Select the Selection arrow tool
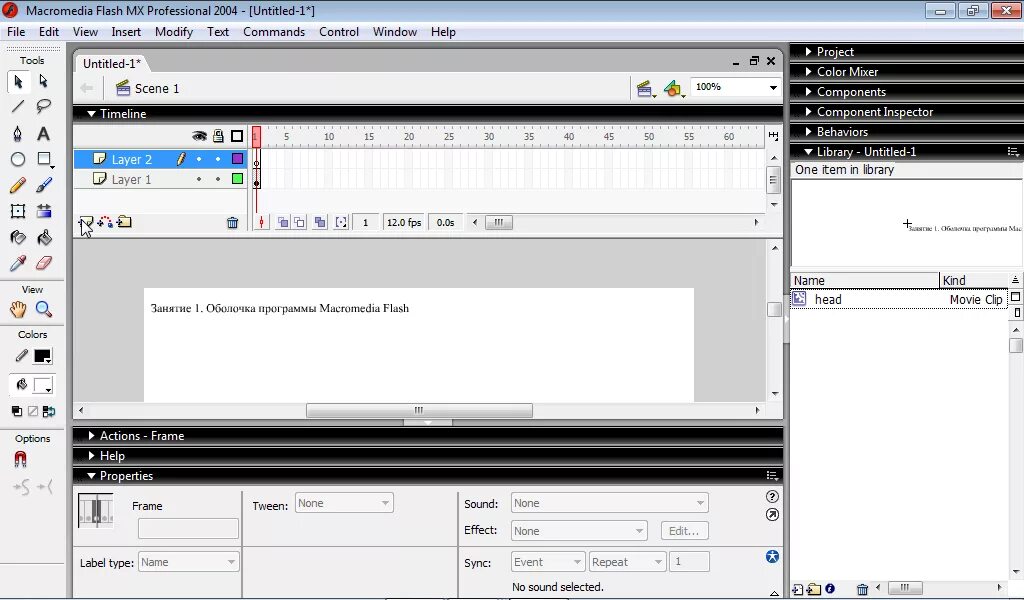The width and height of the screenshot is (1024, 600). pos(18,81)
